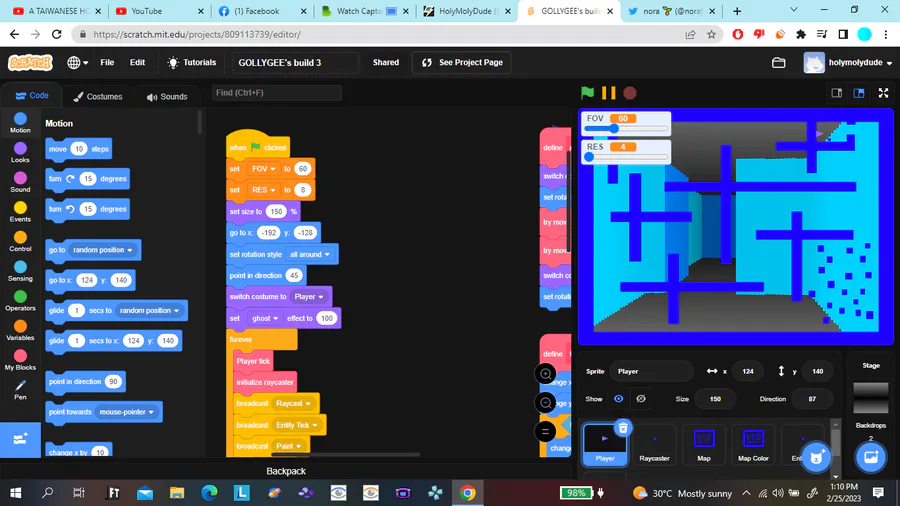Adjust the RES slider on stage
The image size is (900, 506).
pyautogui.click(x=626, y=157)
